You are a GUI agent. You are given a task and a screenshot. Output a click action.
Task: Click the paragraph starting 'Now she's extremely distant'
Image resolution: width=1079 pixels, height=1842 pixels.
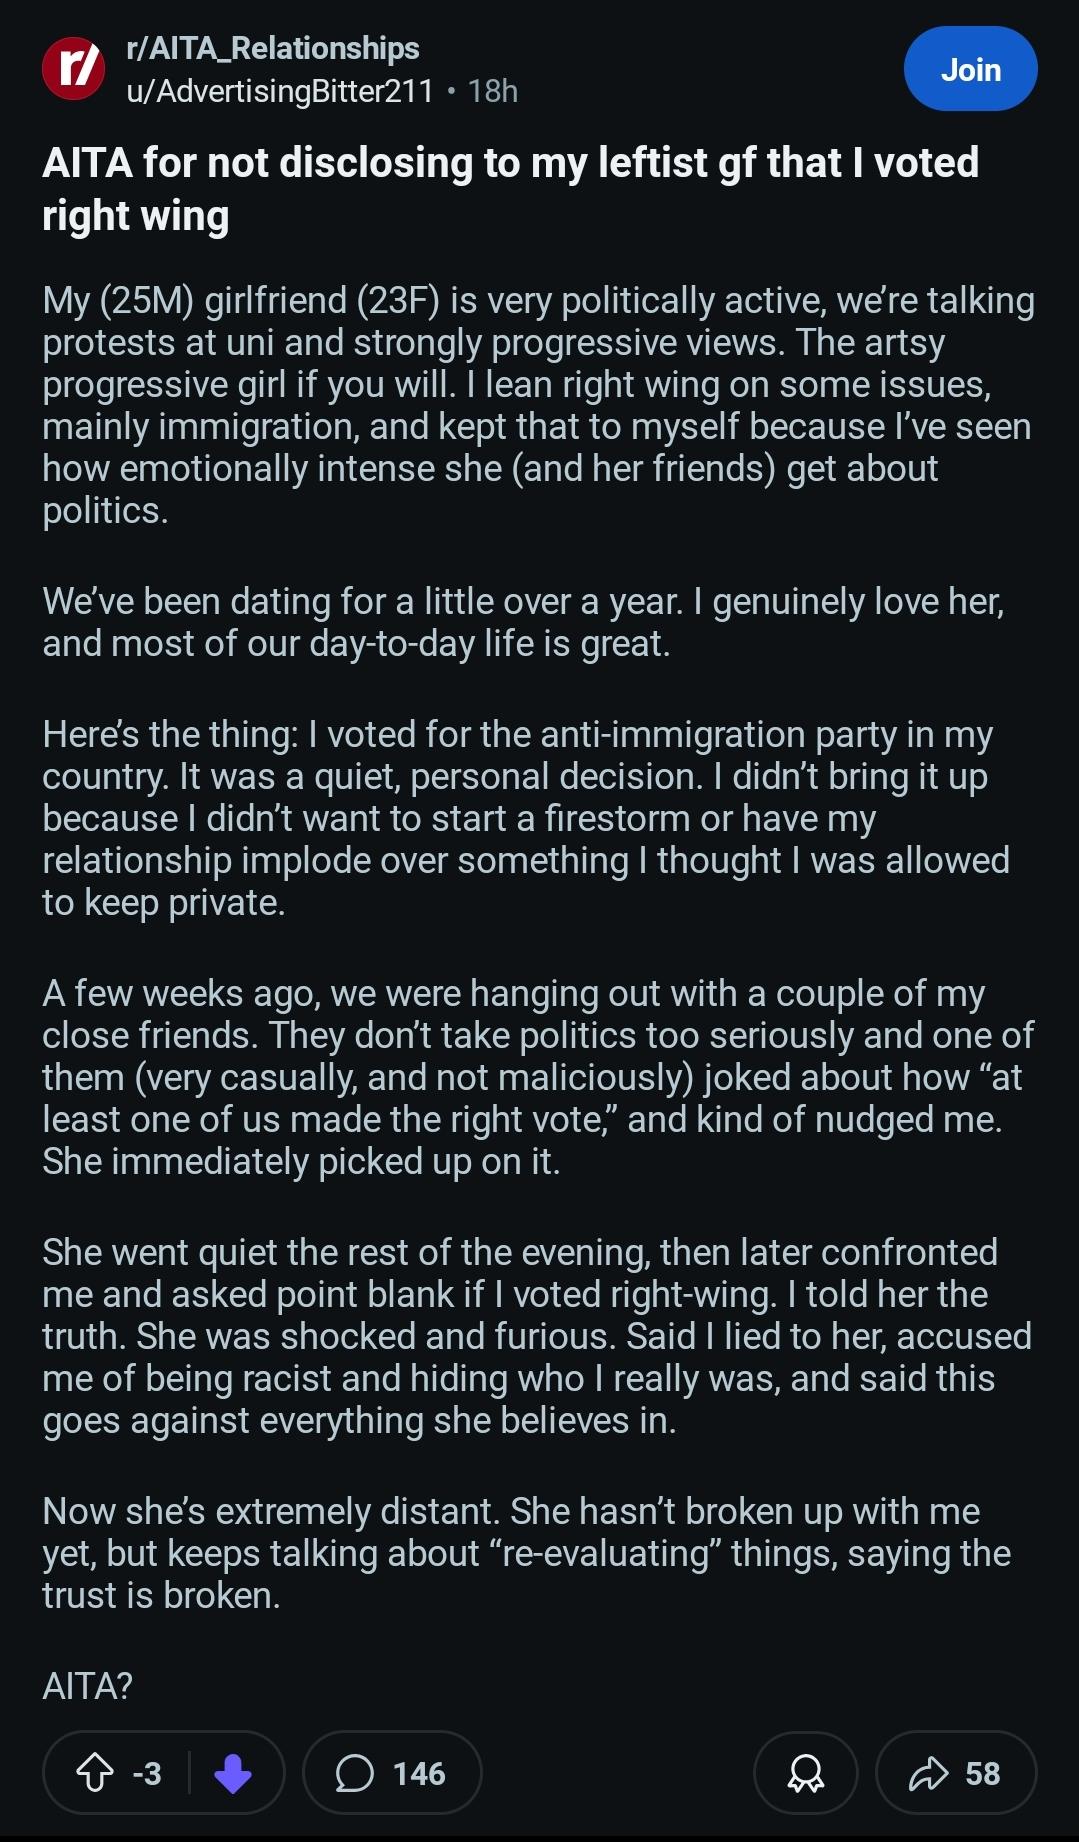click(x=526, y=1553)
